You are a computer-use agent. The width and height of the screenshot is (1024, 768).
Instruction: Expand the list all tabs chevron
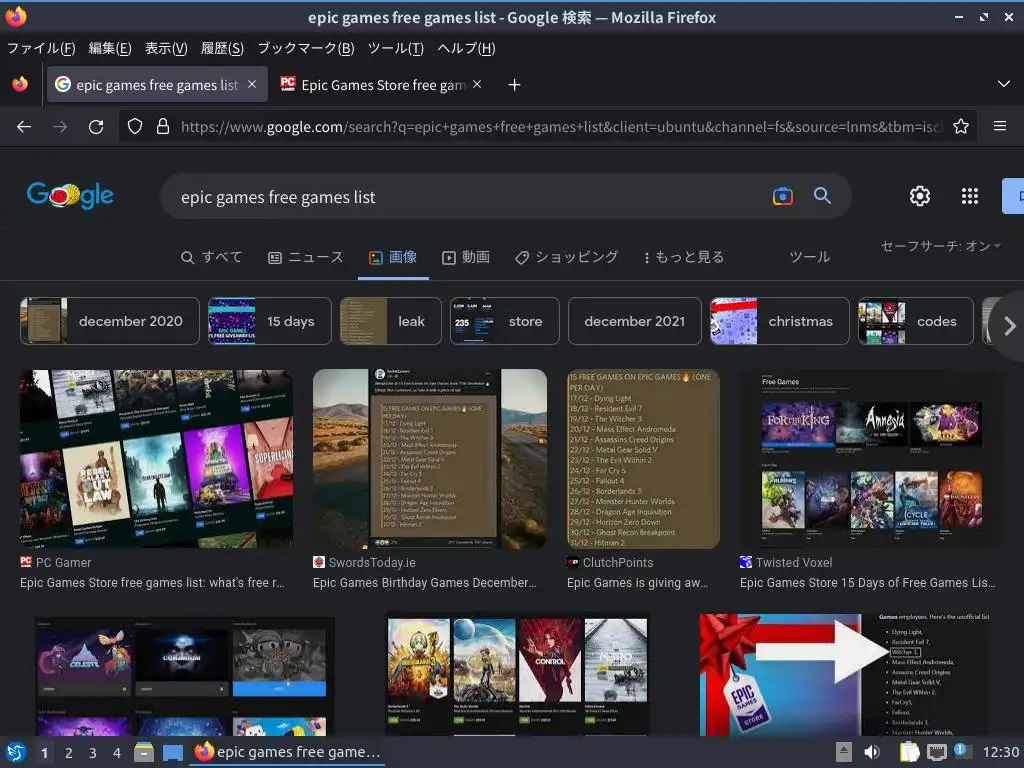point(1004,84)
